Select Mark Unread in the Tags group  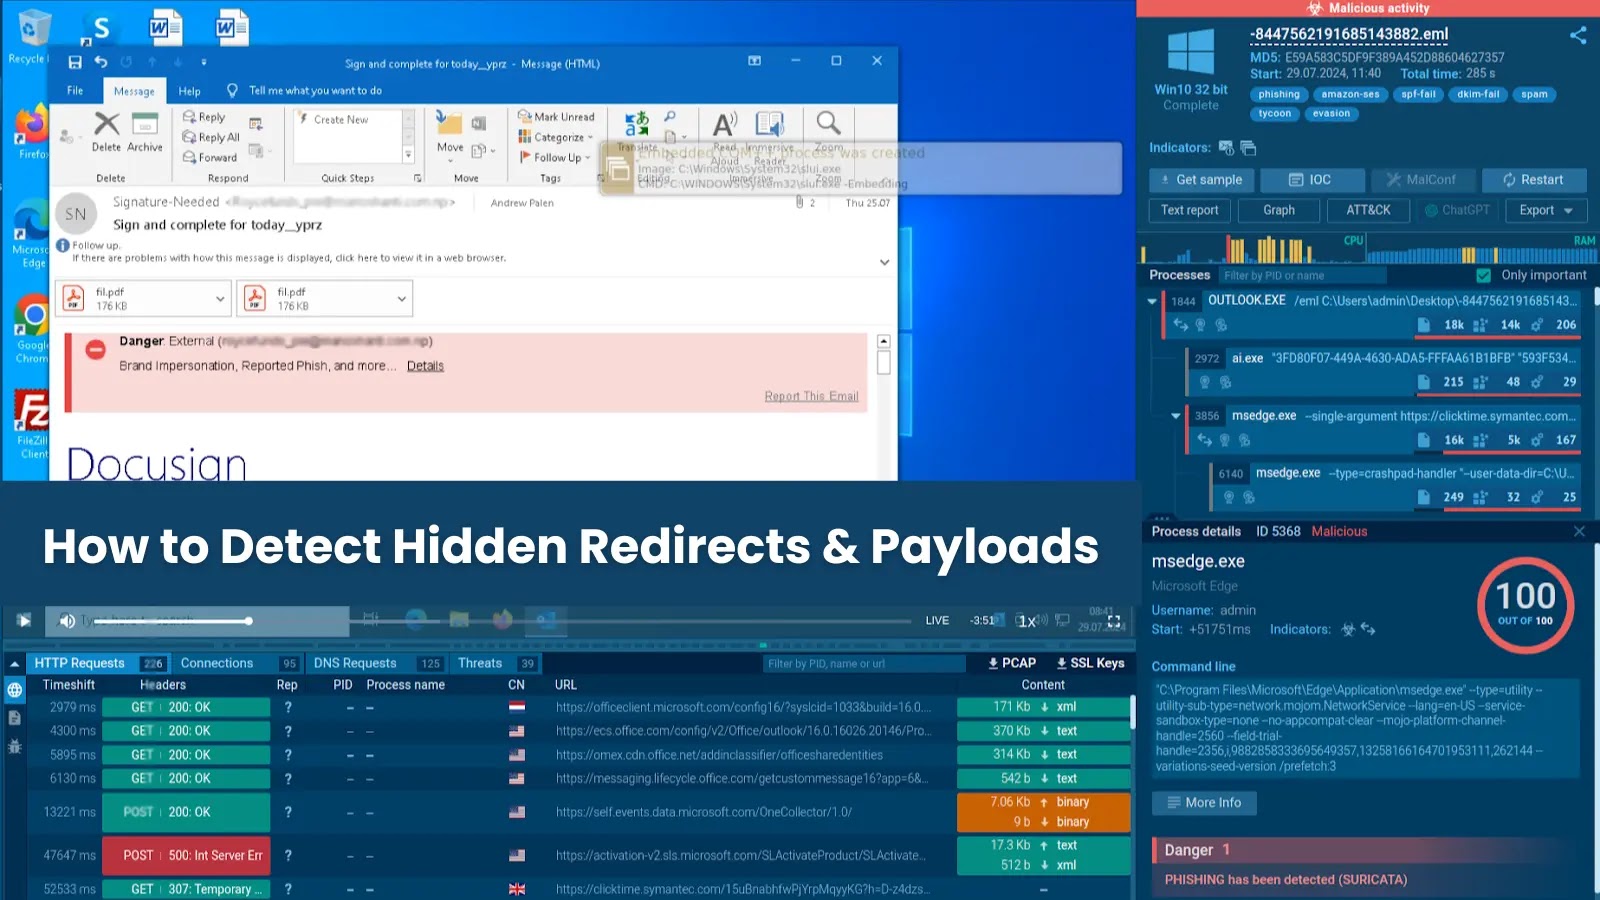(557, 116)
